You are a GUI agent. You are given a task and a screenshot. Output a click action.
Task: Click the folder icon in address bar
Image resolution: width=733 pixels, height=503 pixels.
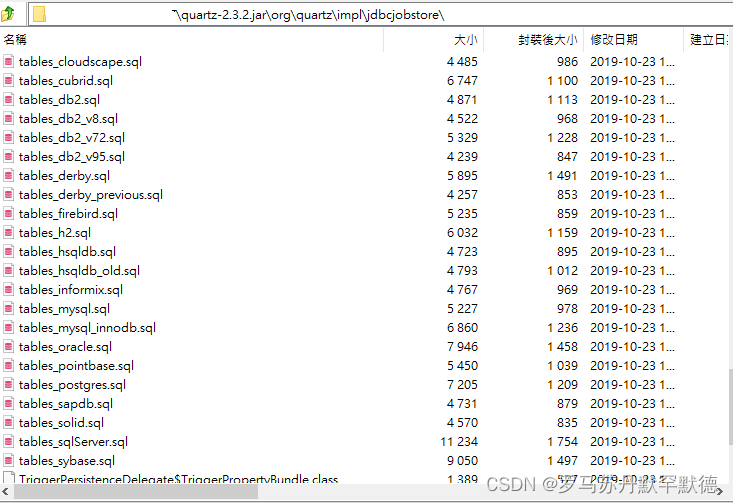click(39, 14)
